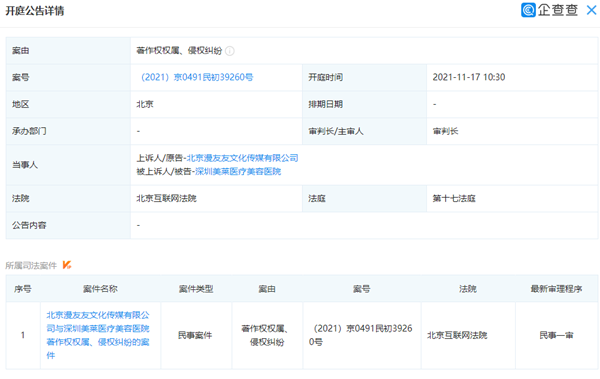Image resolution: width=600 pixels, height=379 pixels.
Task: Click 北京互联网法院 in the lower table
Action: pyautogui.click(x=457, y=335)
